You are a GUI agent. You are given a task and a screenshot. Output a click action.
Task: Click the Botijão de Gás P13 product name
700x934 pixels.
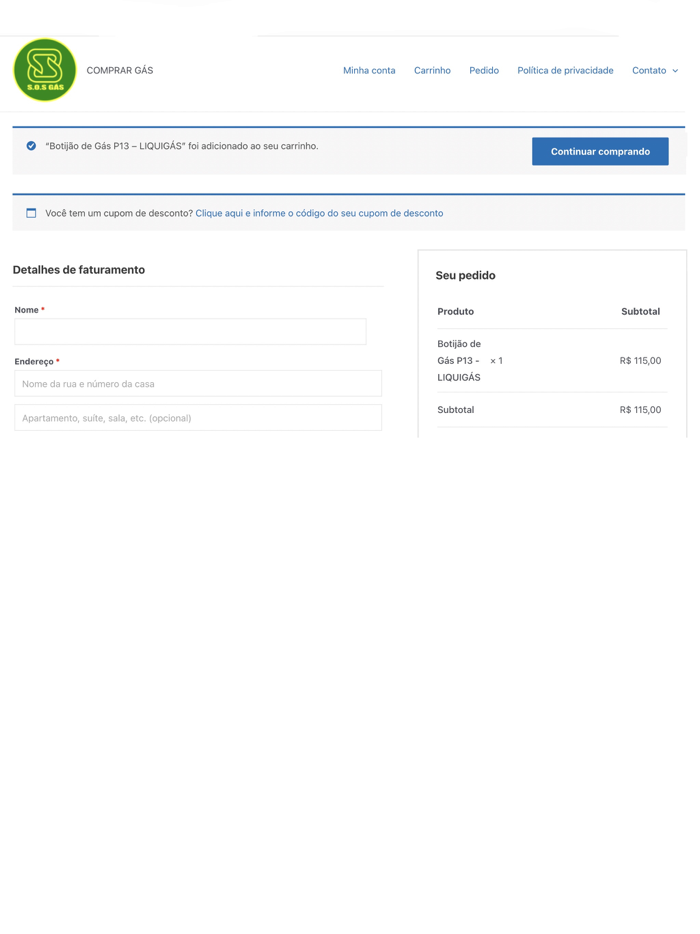tap(459, 360)
